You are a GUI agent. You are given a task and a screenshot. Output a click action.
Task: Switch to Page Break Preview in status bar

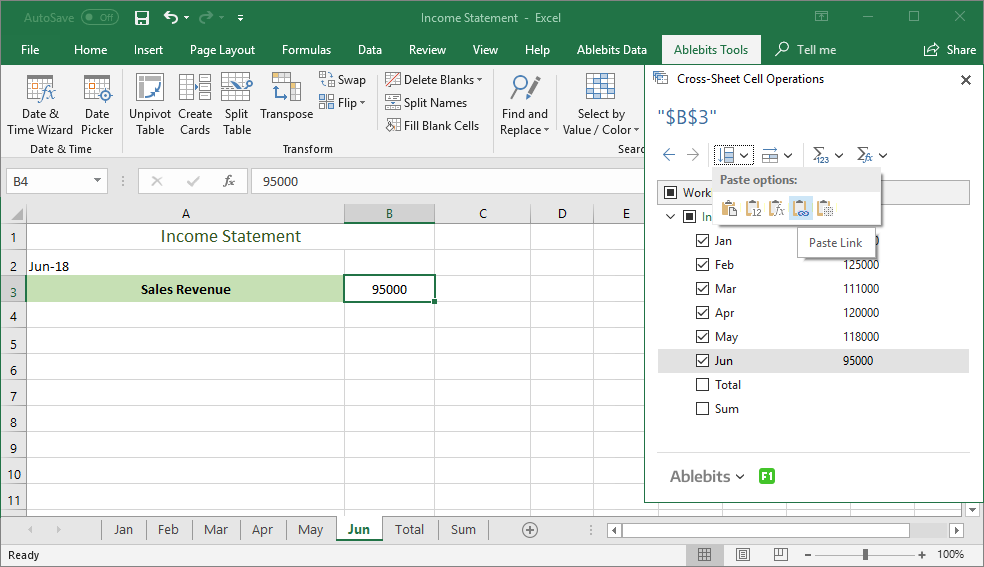781,554
